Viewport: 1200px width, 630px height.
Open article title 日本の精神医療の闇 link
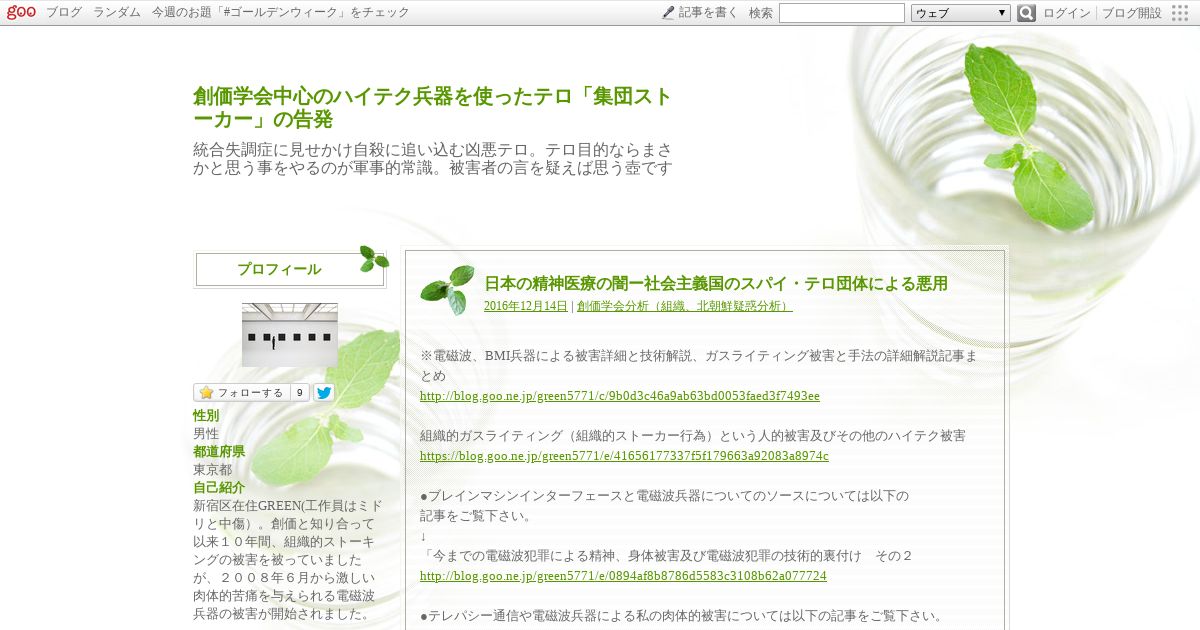click(x=716, y=283)
